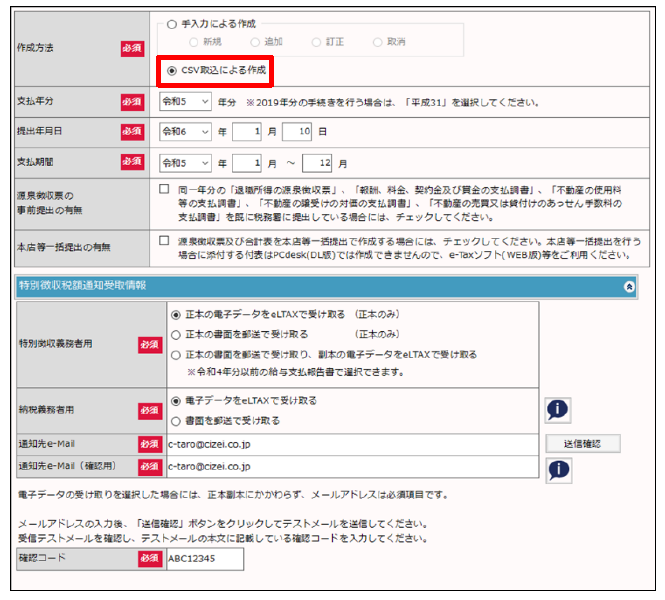Click the 確認コード input field
Viewport: 665px width, 600px height.
[x=204, y=558]
